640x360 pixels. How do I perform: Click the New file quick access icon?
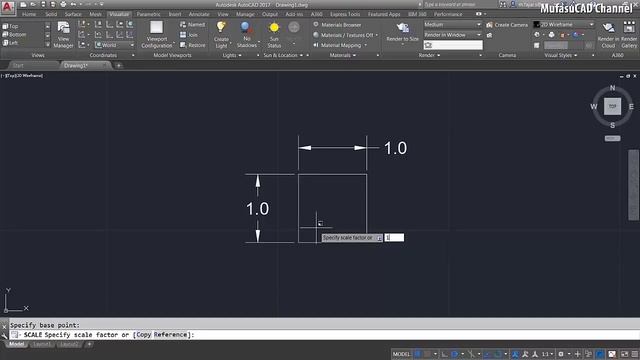[x=24, y=4]
